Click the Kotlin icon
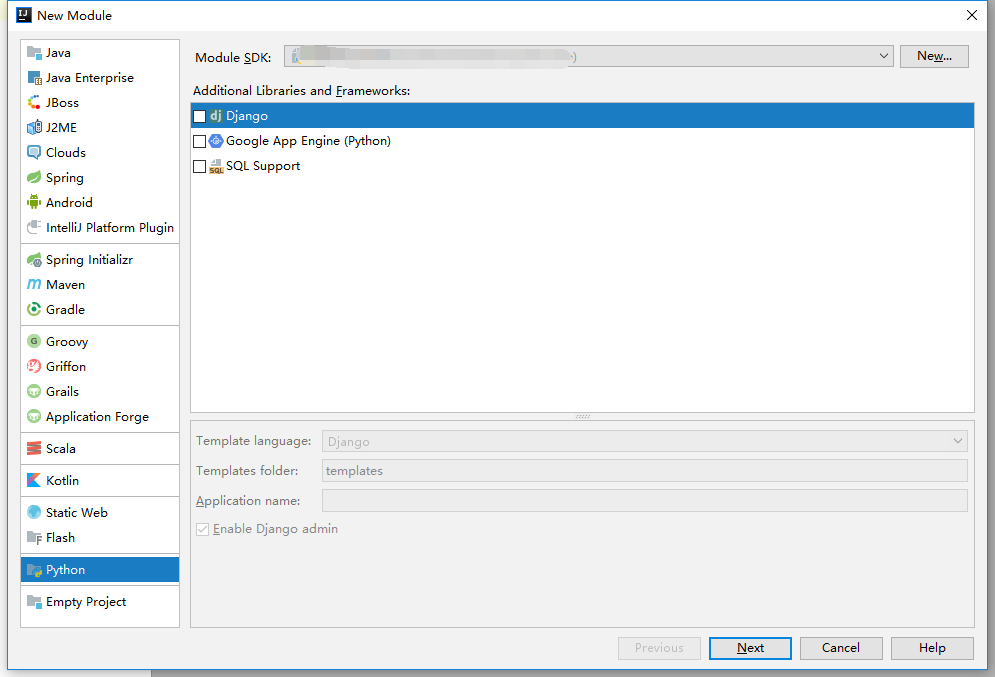The height and width of the screenshot is (677, 995). [x=34, y=480]
